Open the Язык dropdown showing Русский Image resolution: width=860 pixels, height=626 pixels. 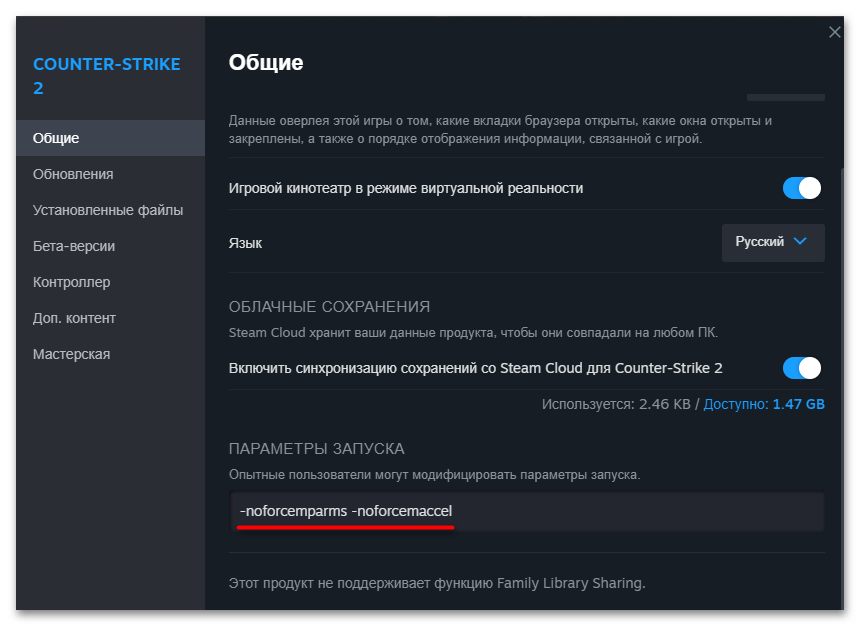point(772,243)
